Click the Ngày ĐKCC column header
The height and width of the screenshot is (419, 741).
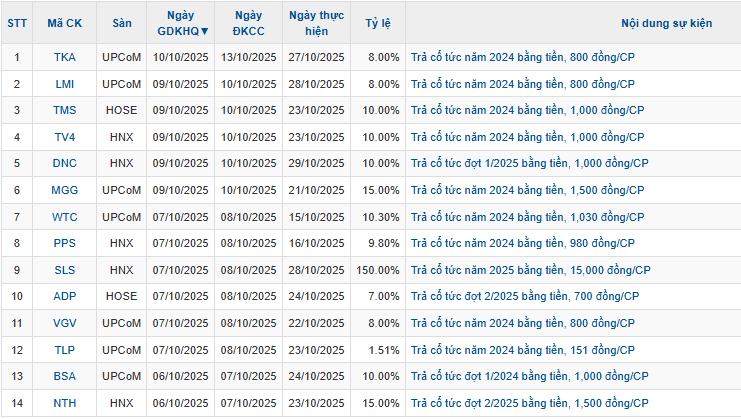click(248, 23)
